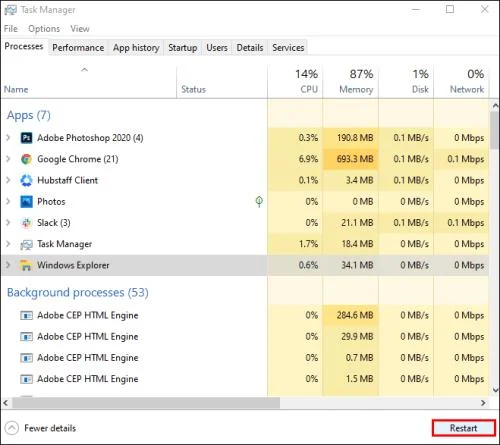Collapse view with Fewer details toggle
Viewport: 500px width, 445px height.
click(40, 428)
